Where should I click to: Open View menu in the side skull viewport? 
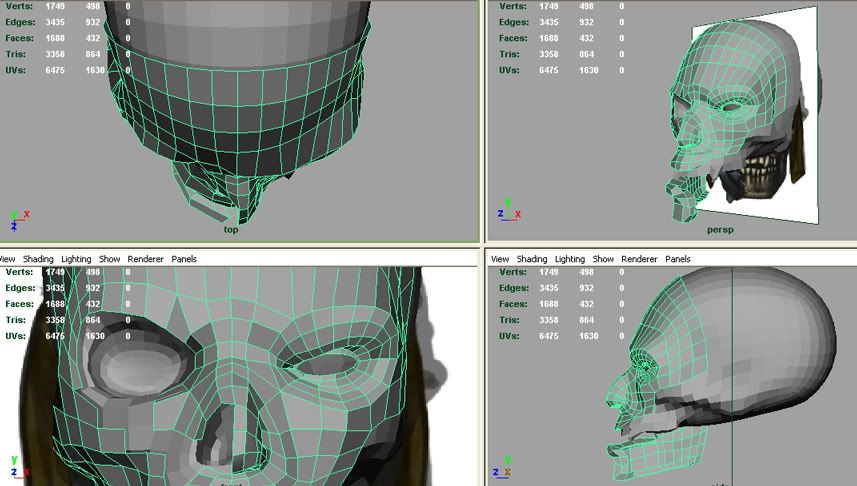500,259
